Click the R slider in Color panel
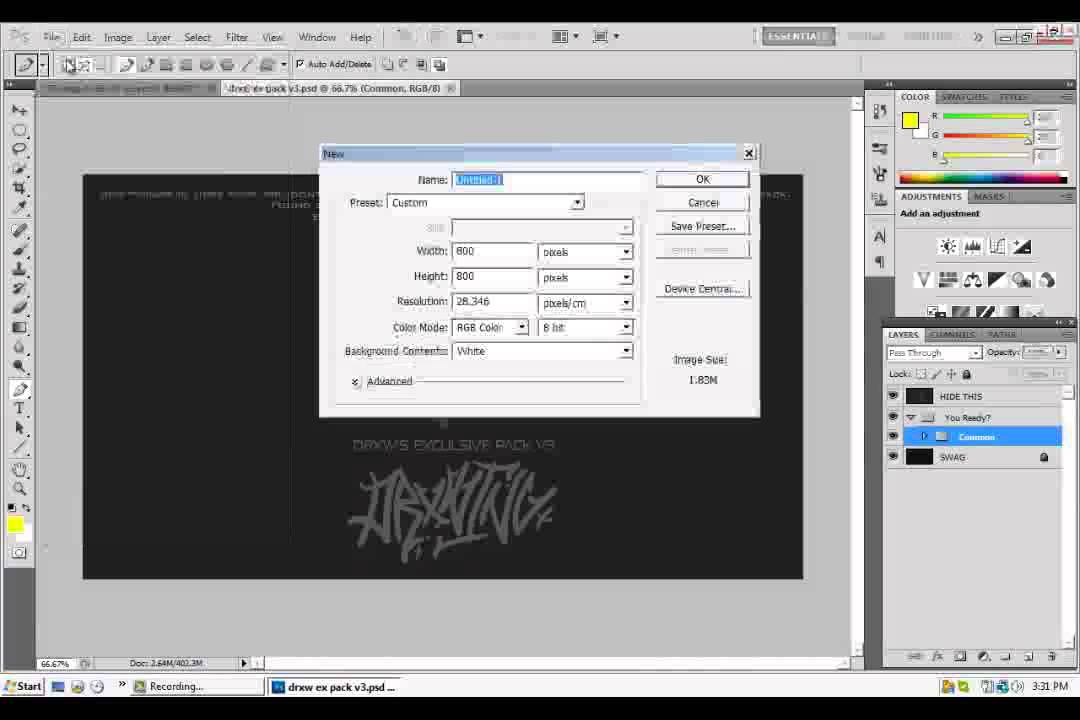 (985, 116)
